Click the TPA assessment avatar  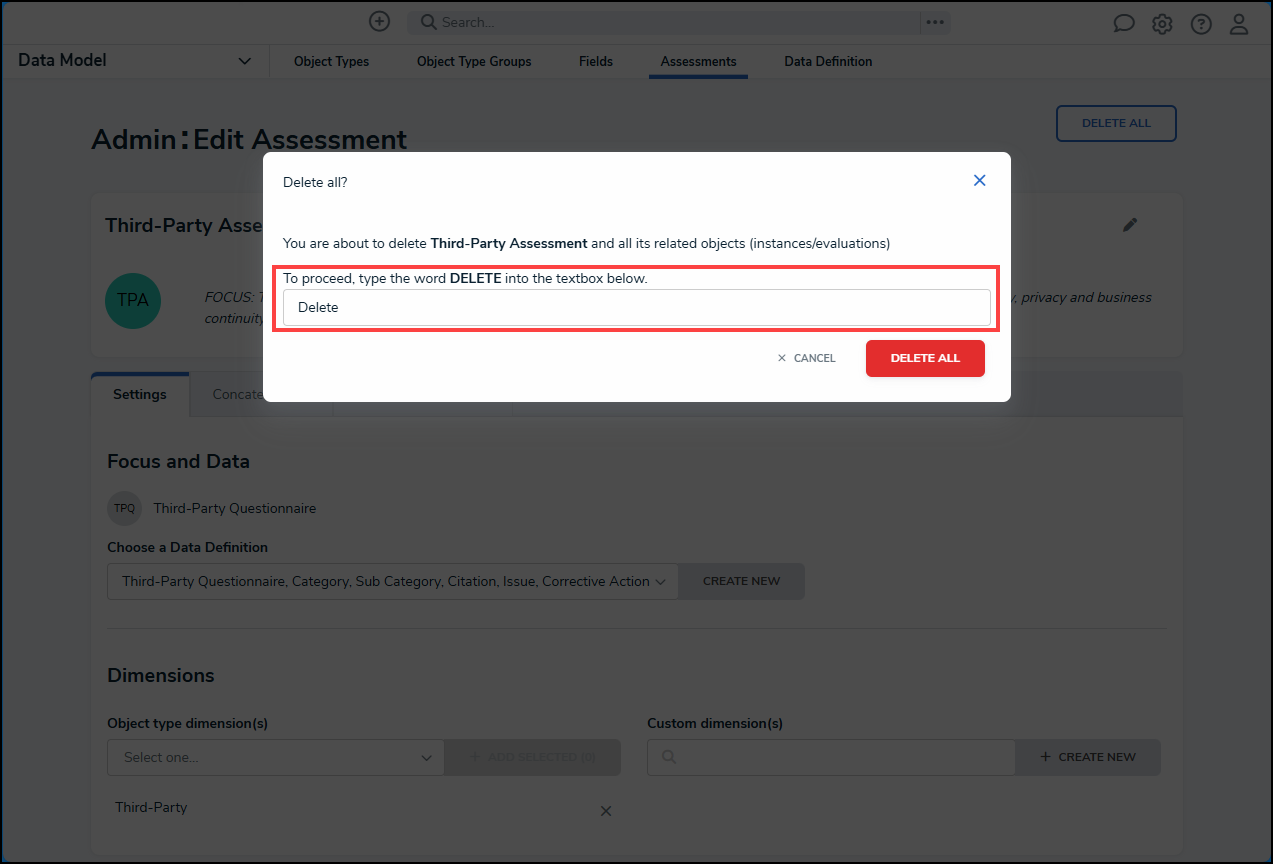[x=133, y=300]
